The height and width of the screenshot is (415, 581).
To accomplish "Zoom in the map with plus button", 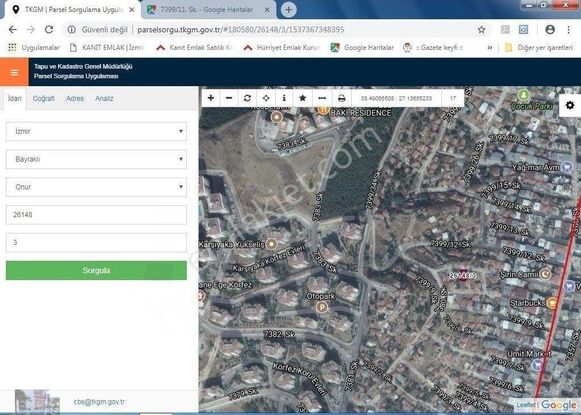I will point(211,98).
